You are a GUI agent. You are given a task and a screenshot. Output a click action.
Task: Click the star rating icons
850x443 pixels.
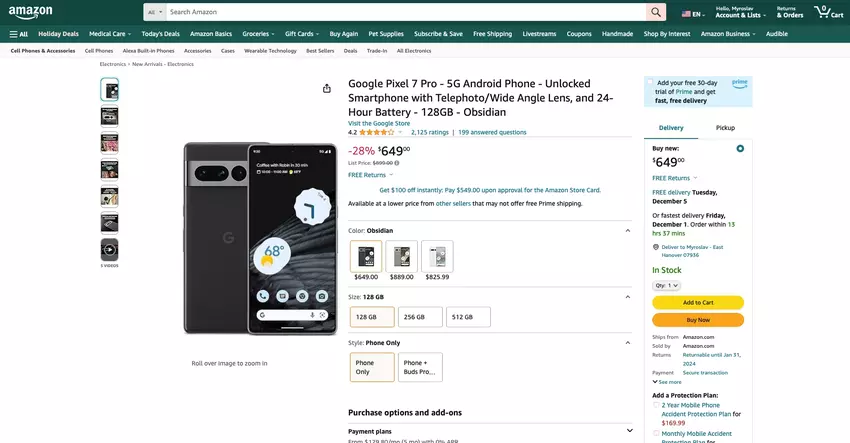tap(376, 132)
